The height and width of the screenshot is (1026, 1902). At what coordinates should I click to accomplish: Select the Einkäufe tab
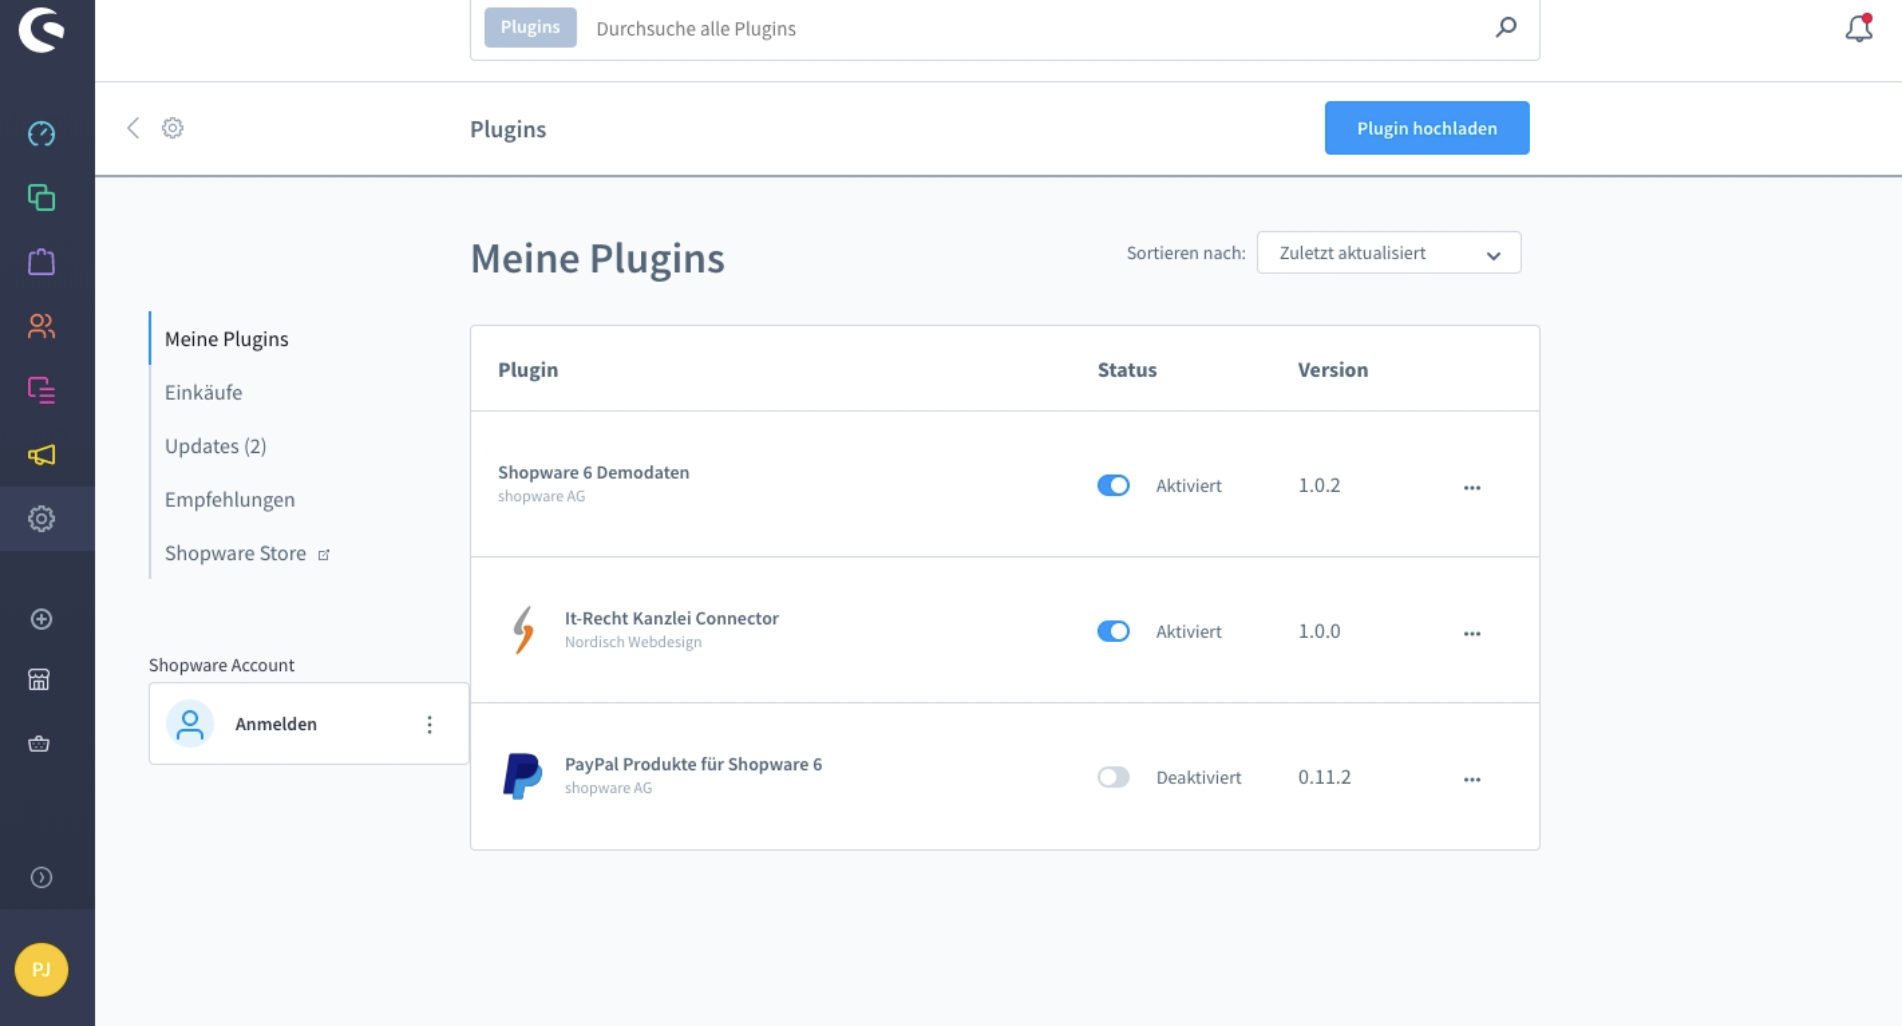tap(204, 392)
